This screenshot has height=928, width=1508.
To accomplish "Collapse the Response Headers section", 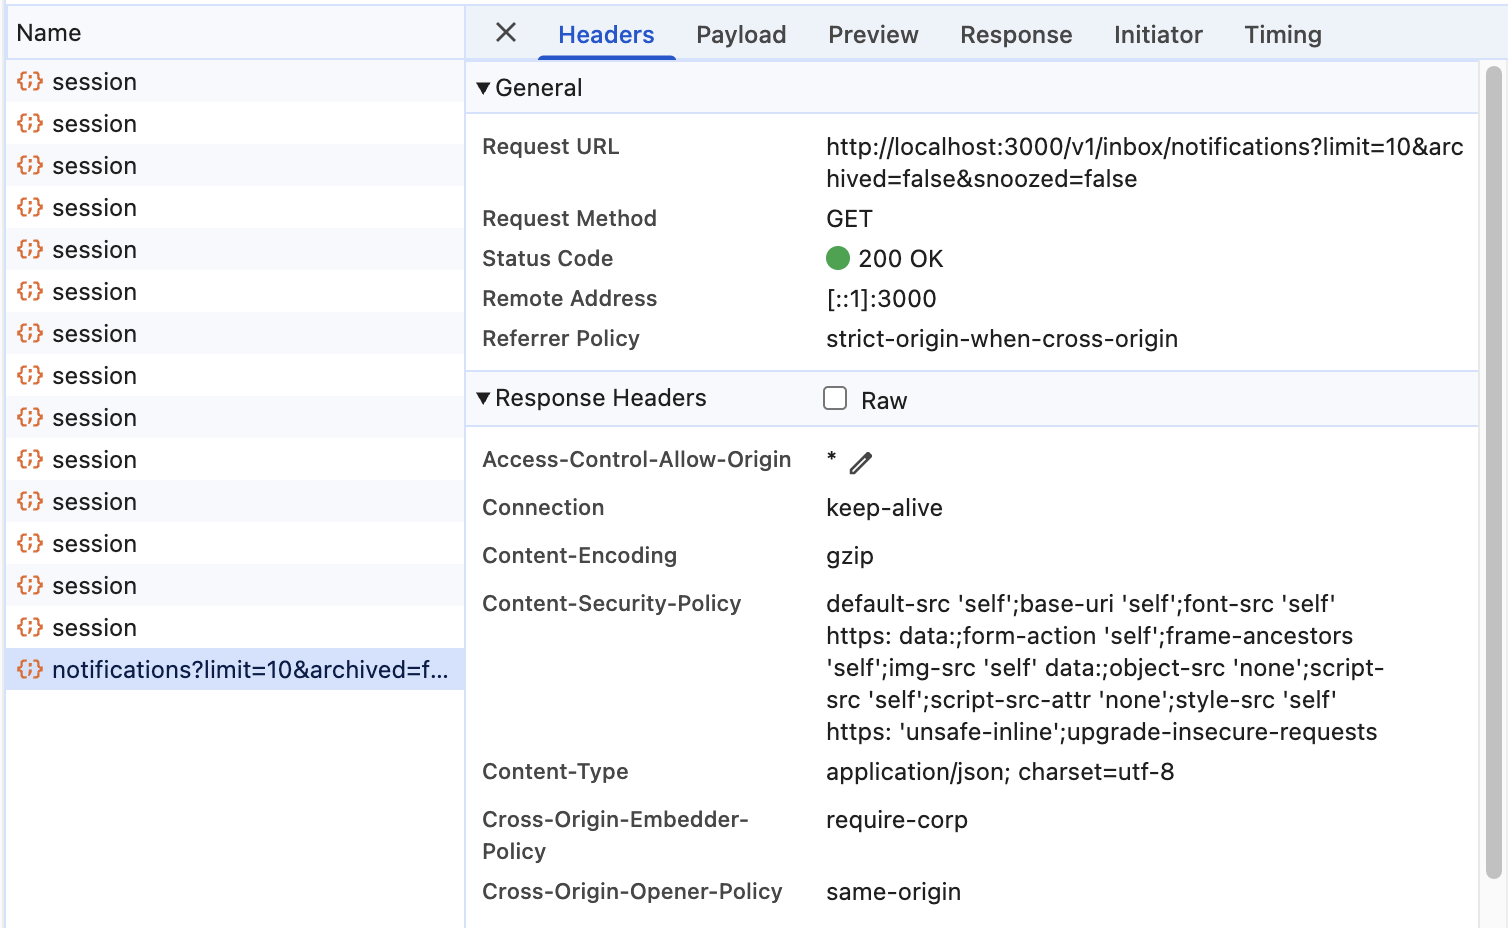I will point(484,398).
